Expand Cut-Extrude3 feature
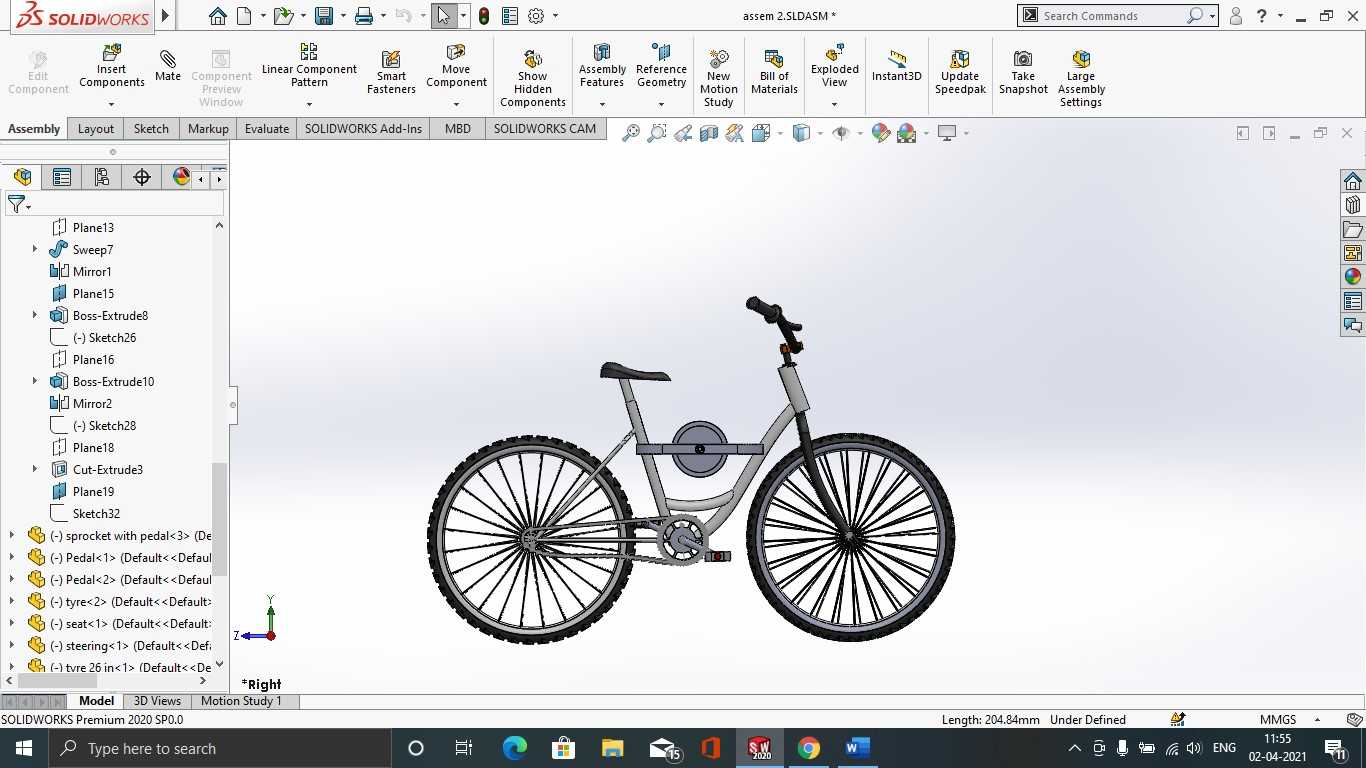This screenshot has width=1366, height=768. click(x=35, y=469)
